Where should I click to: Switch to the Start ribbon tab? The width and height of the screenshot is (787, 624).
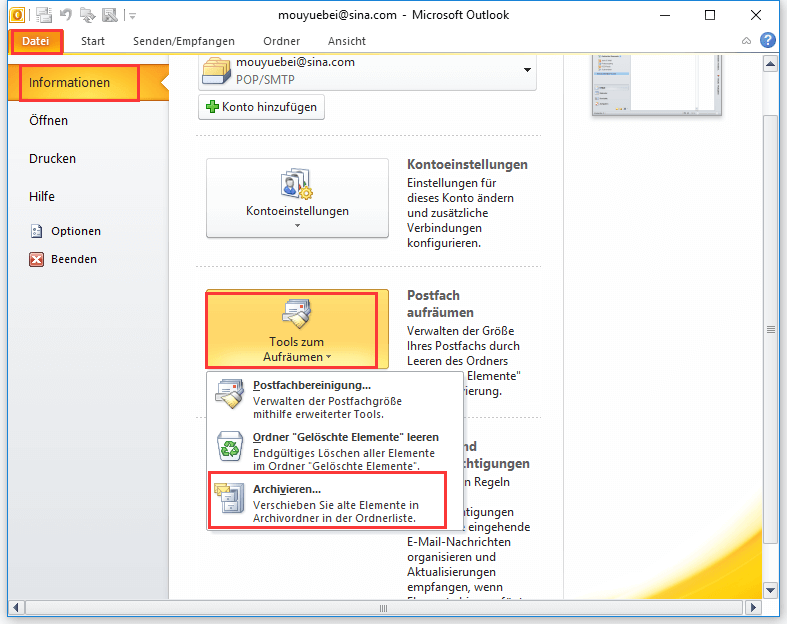tap(93, 41)
